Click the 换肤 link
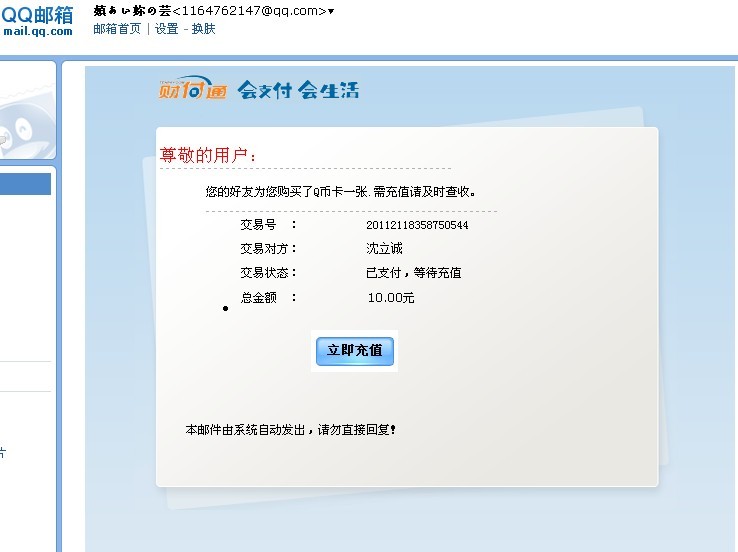The width and height of the screenshot is (738, 552). 203,29
